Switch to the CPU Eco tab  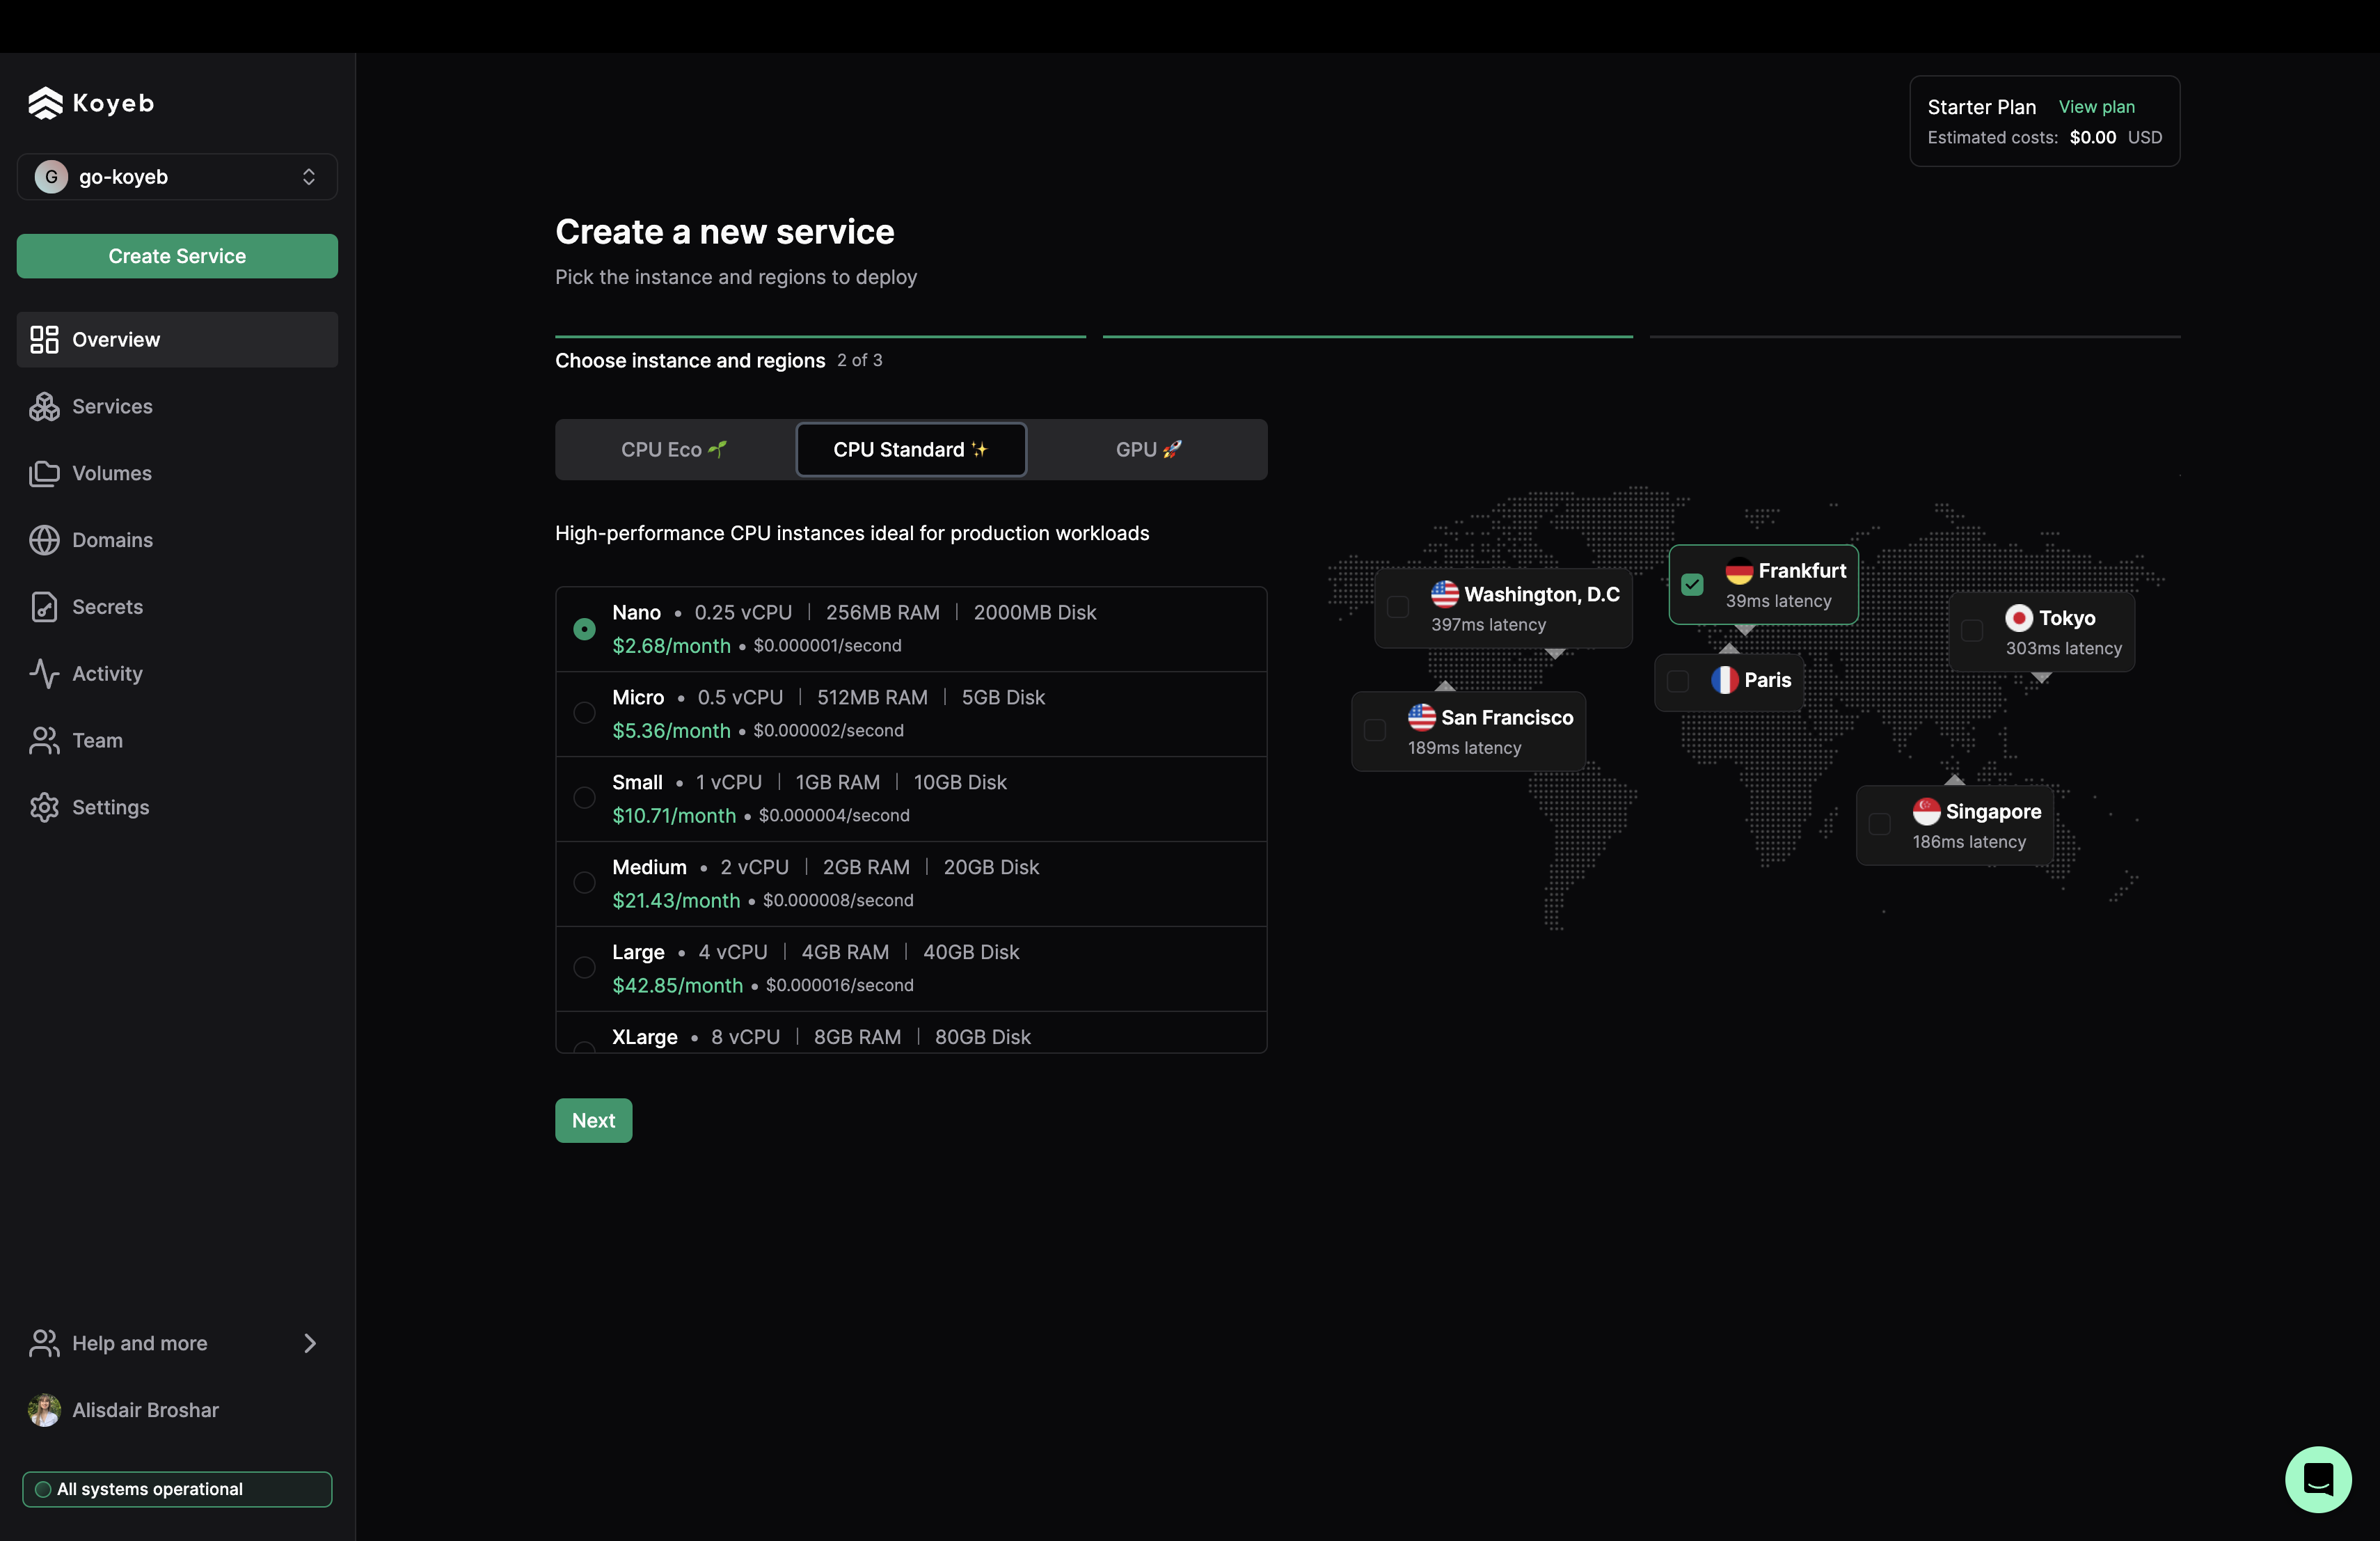[x=675, y=450]
